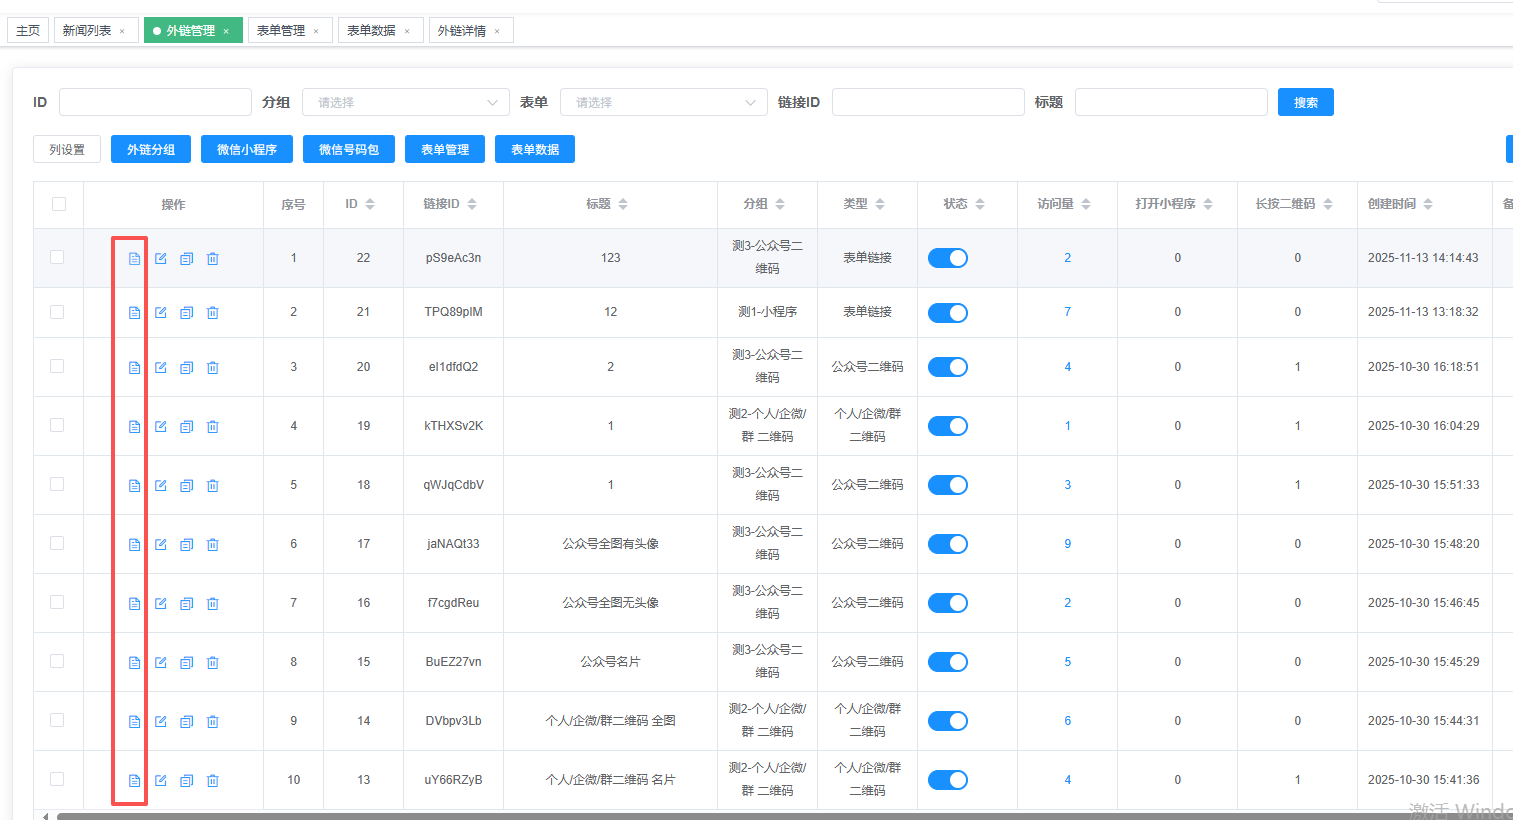Click the 微信号码包 button
1513x820 pixels.
(348, 149)
